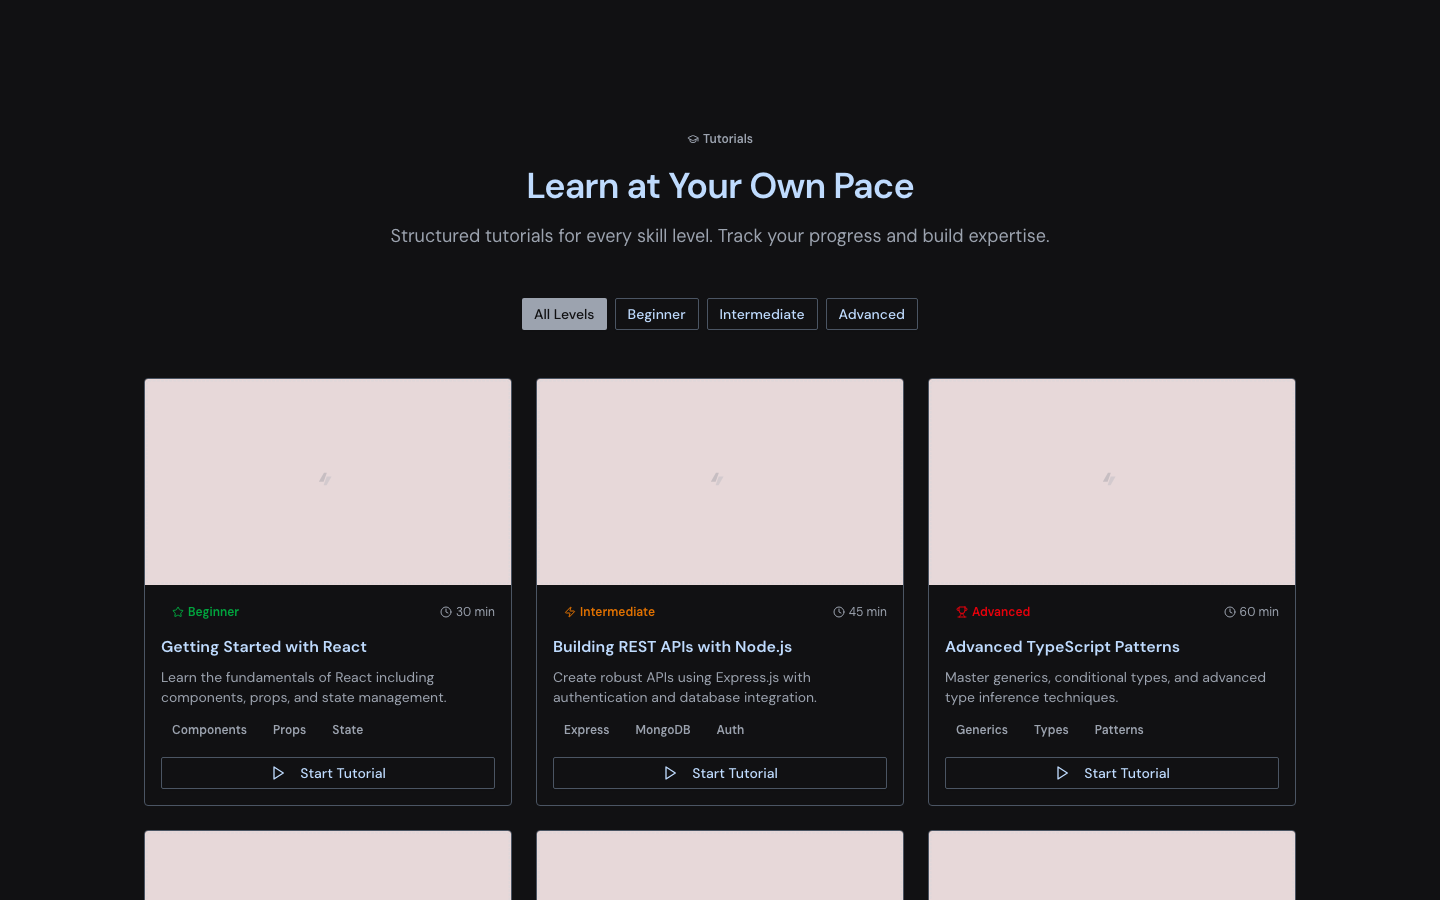This screenshot has width=1440, height=900.
Task: Click the red trophy Advanced icon
Action: coord(962,612)
